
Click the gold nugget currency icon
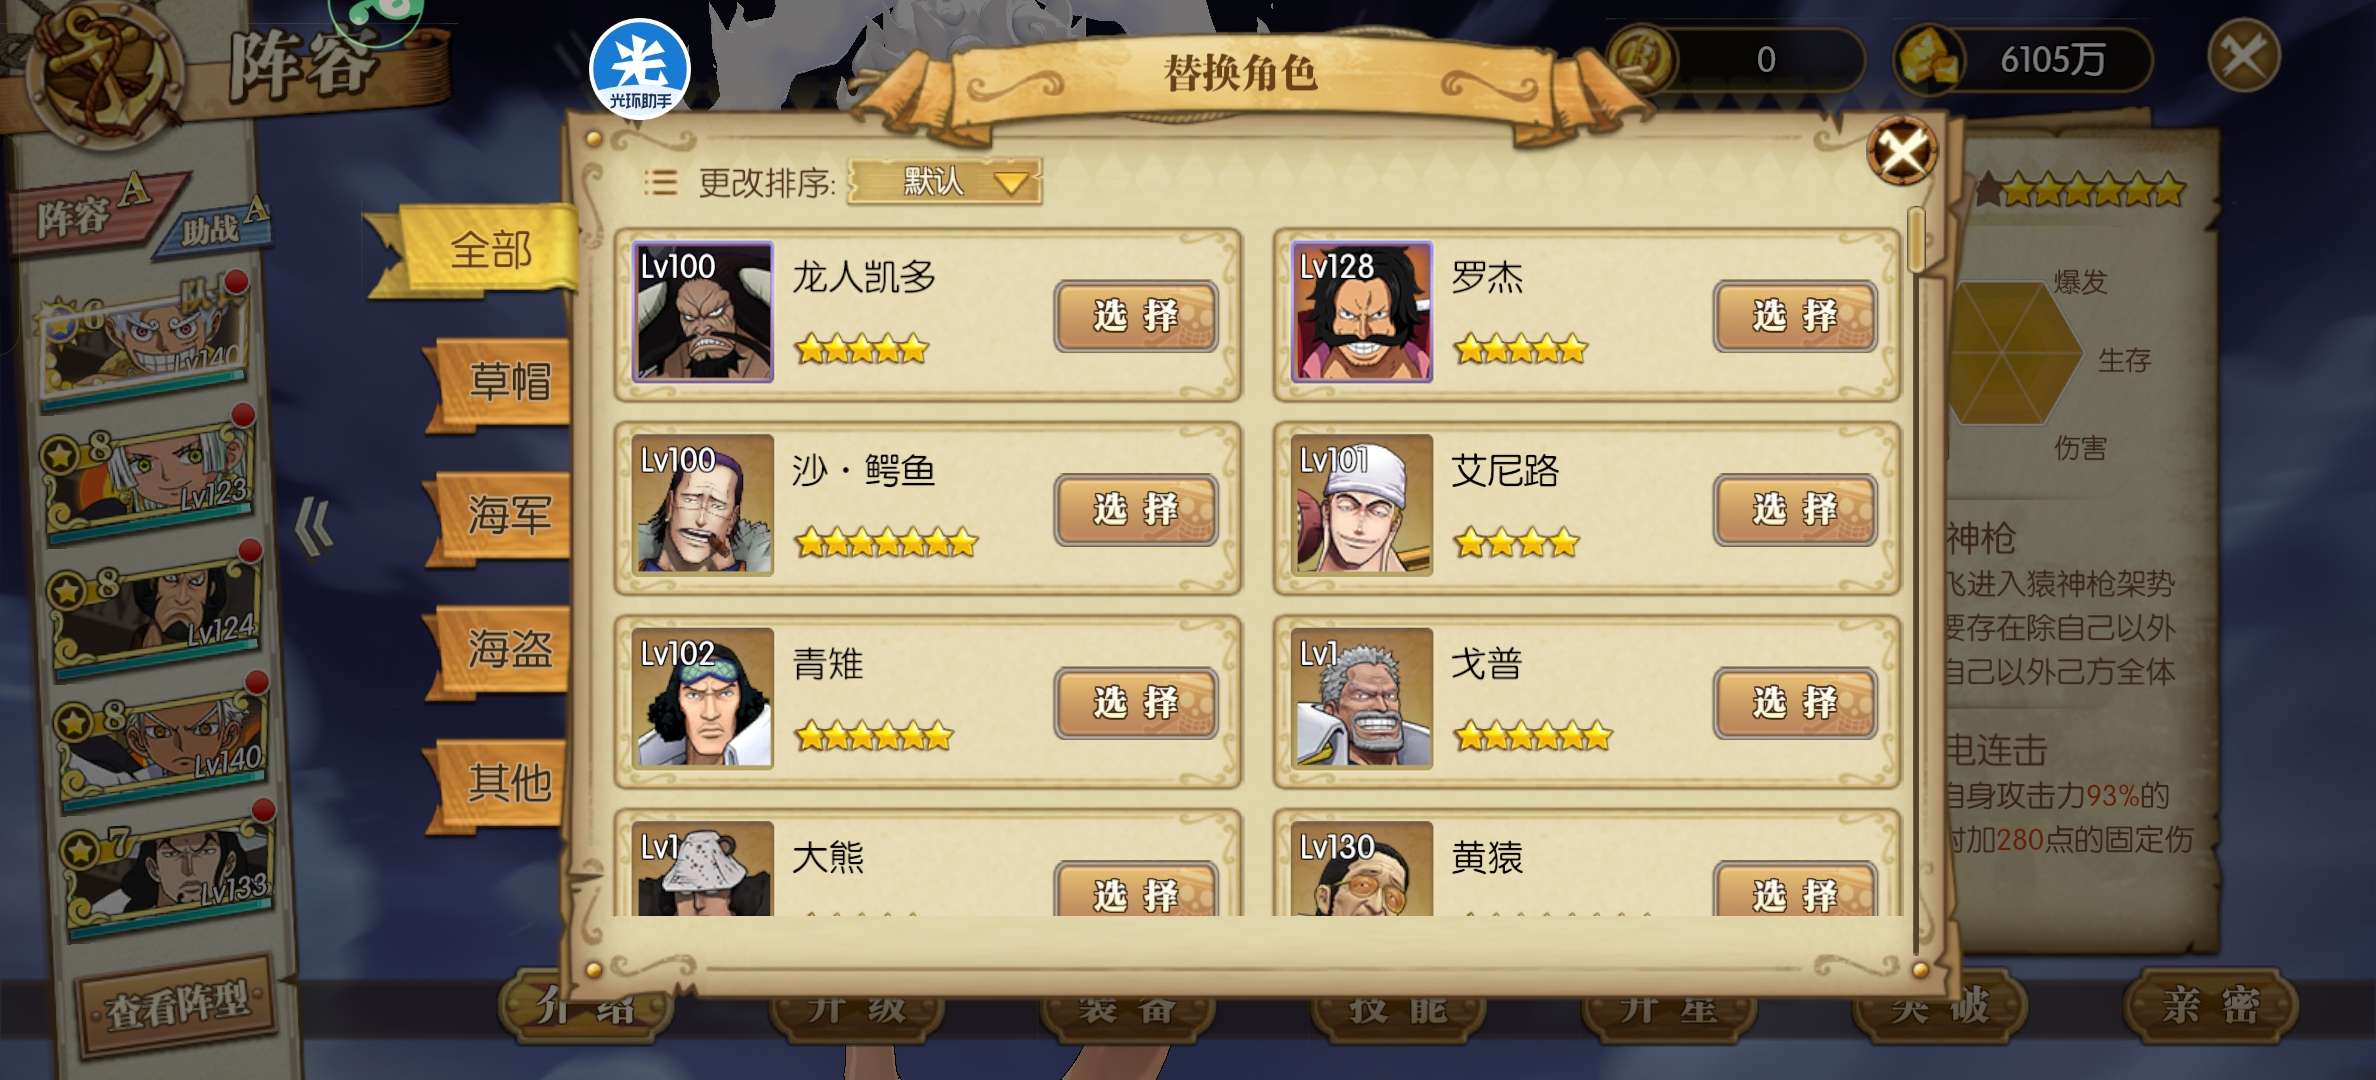tap(1930, 58)
